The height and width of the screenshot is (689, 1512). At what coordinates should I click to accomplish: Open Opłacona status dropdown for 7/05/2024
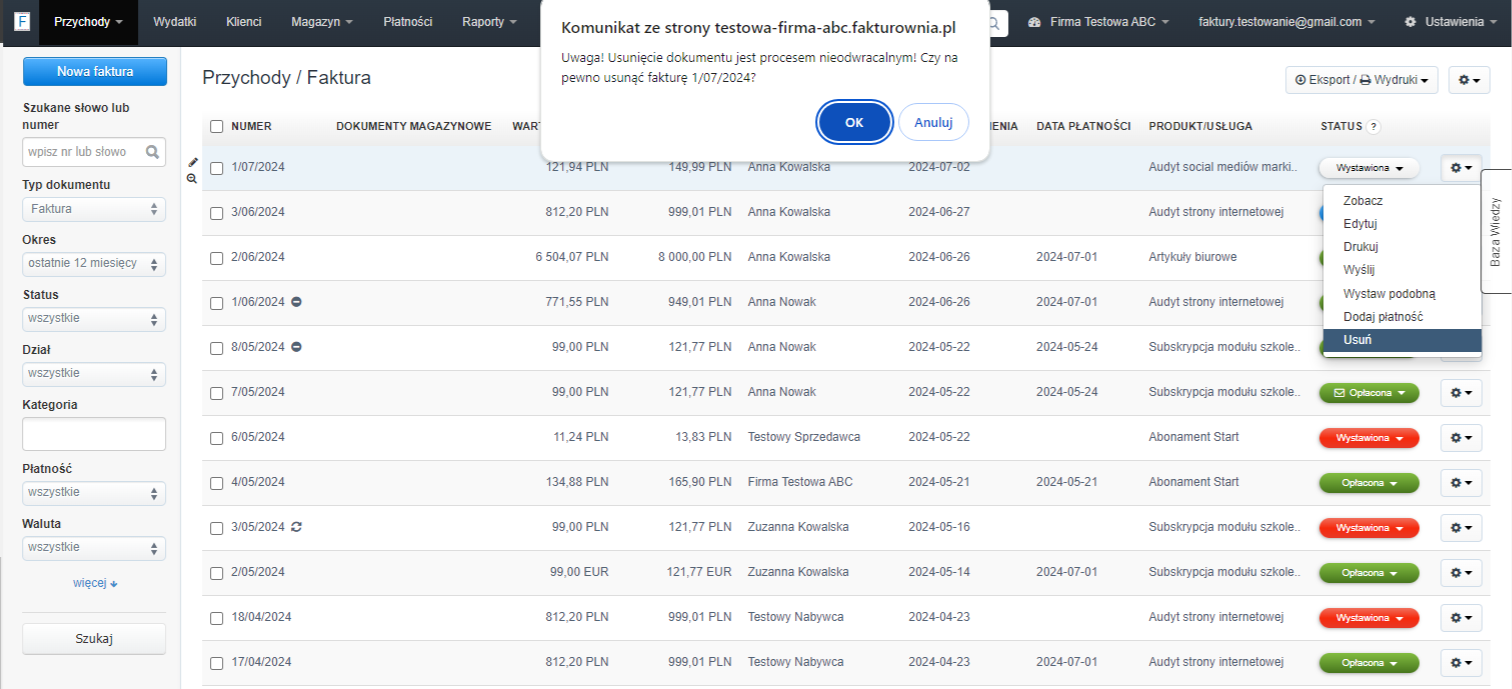(1369, 393)
